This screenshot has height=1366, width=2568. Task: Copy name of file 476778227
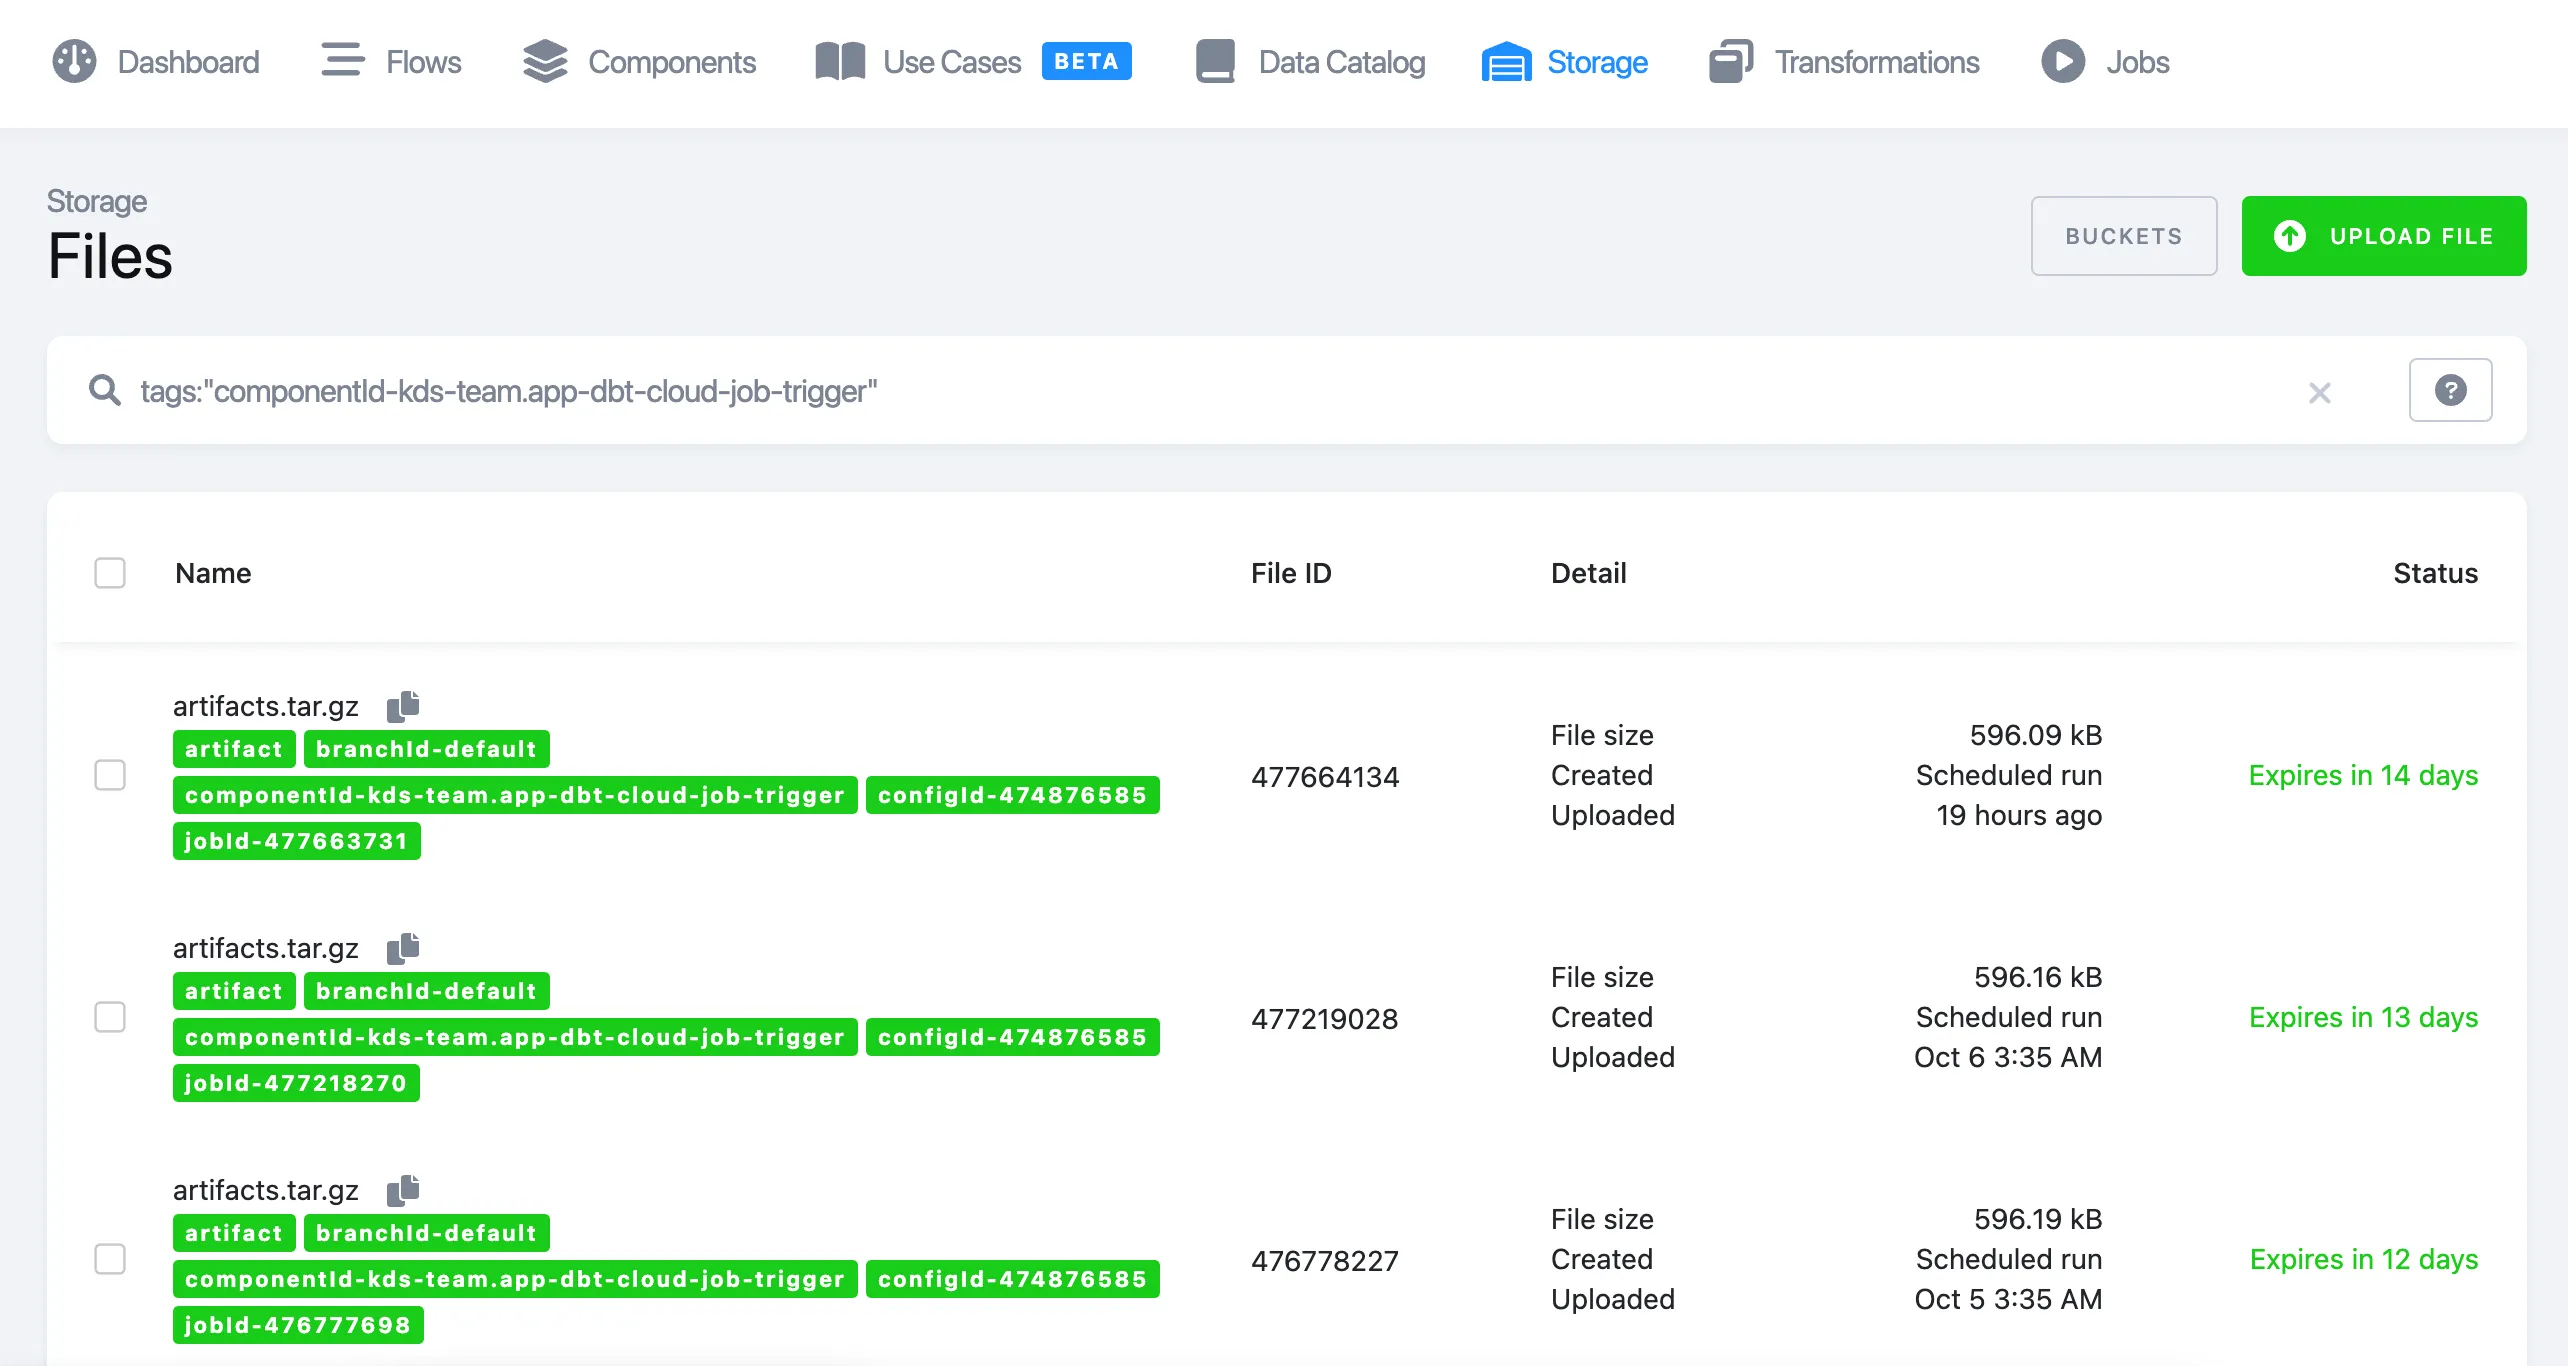pyautogui.click(x=403, y=1190)
